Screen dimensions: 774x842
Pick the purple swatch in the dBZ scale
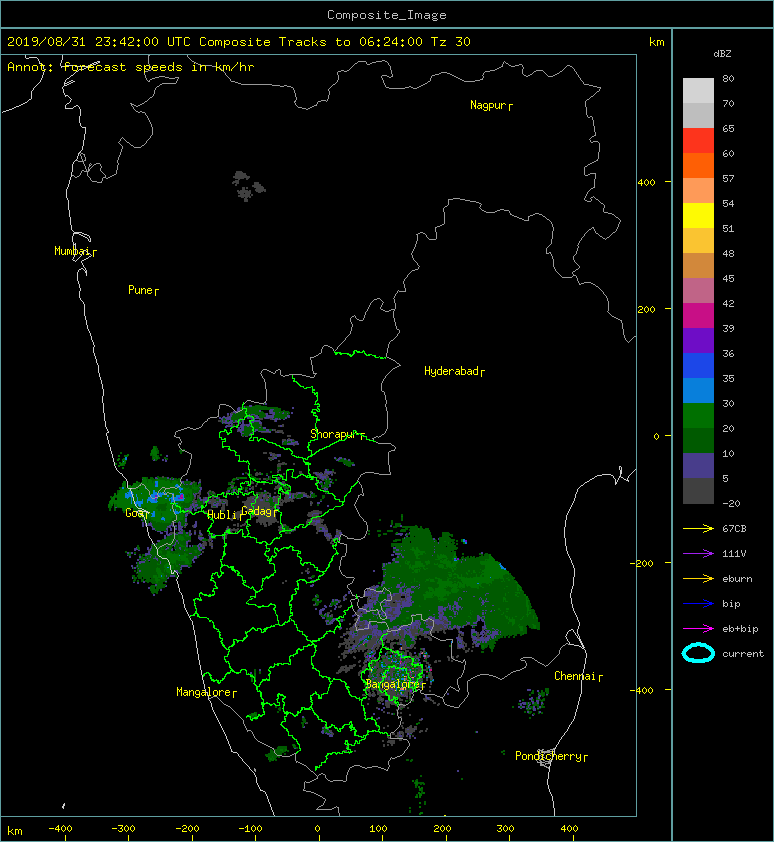698,340
